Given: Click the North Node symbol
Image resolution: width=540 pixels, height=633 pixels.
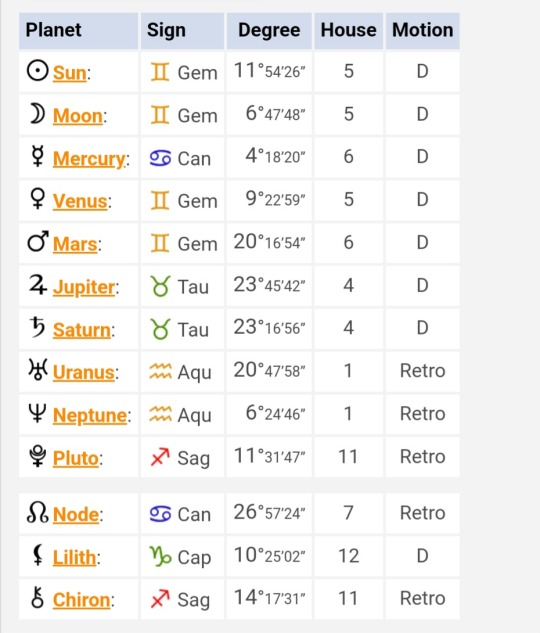Looking at the screenshot, I should coord(38,513).
